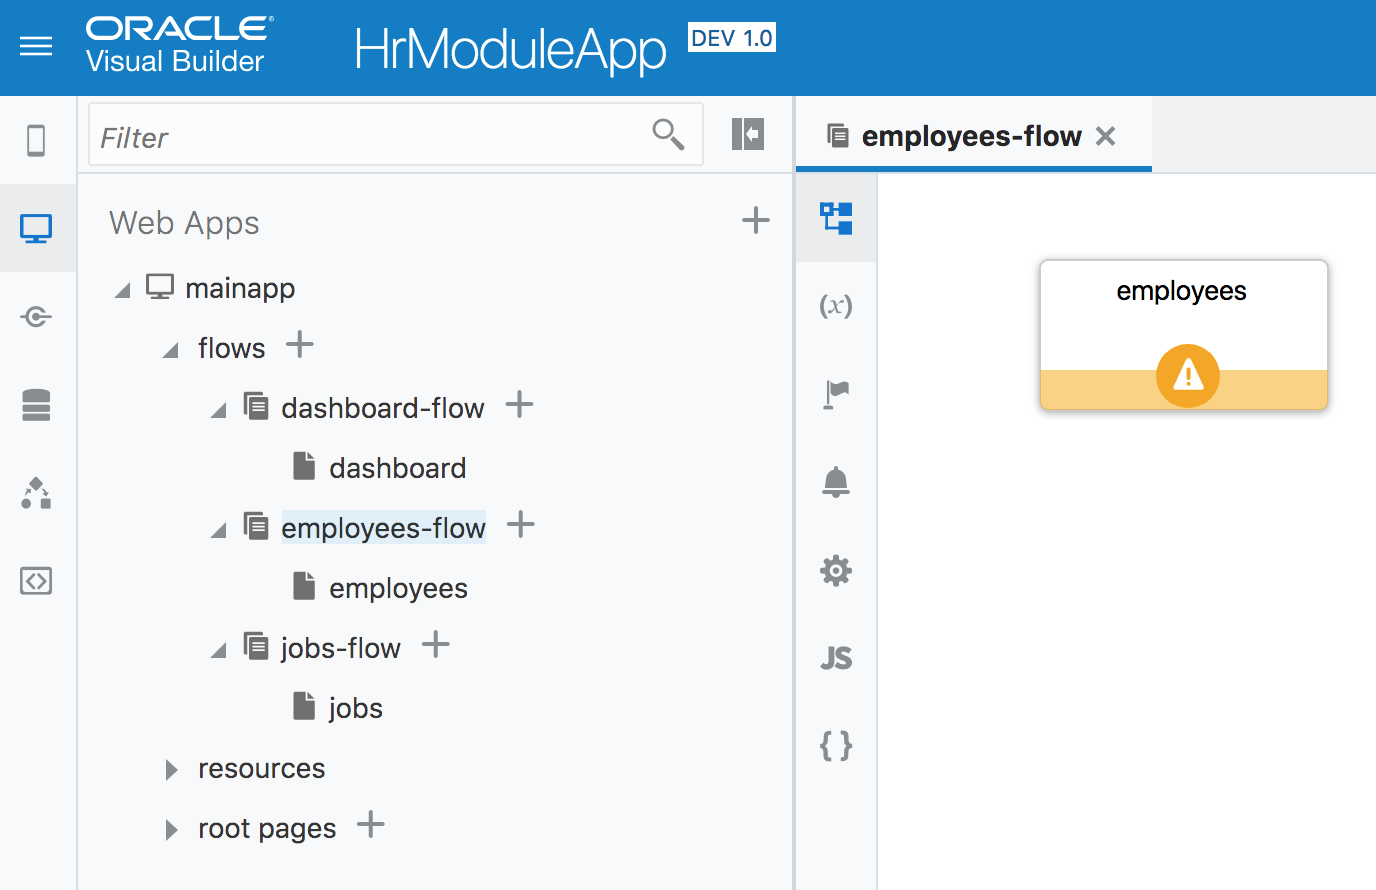The width and height of the screenshot is (1376, 890).
Task: Select the Web Applications monitor icon
Action: [x=37, y=227]
